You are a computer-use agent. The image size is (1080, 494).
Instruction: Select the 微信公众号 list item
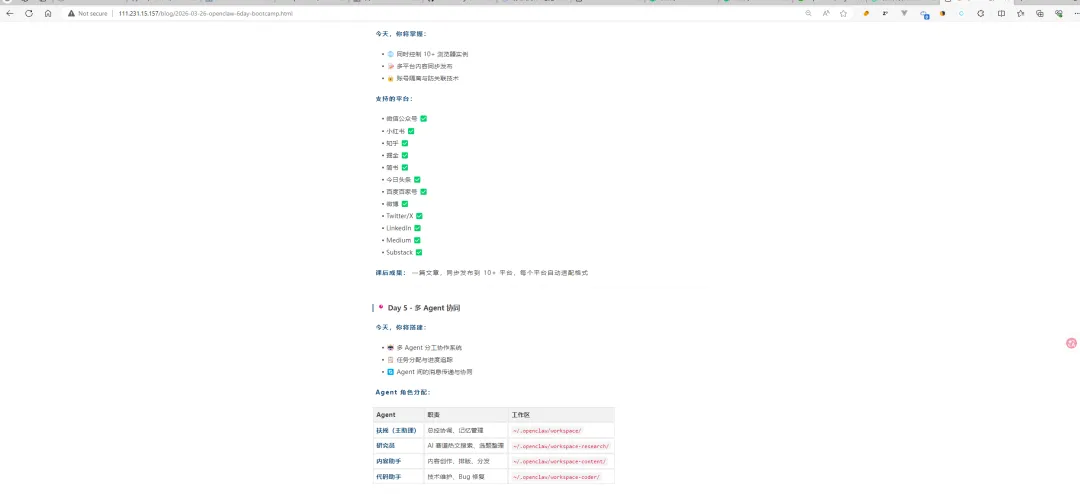coord(406,119)
